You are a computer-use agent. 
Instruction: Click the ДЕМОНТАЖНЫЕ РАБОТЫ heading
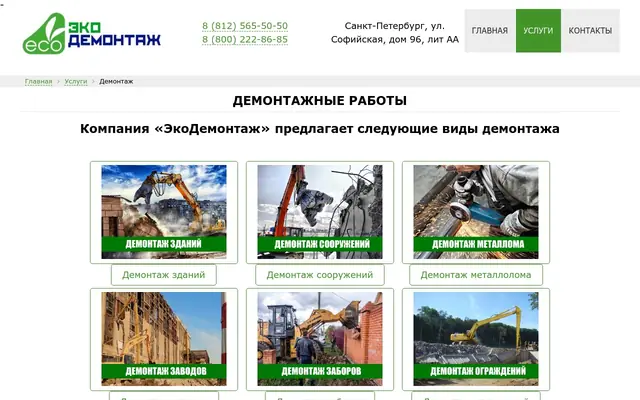320,100
